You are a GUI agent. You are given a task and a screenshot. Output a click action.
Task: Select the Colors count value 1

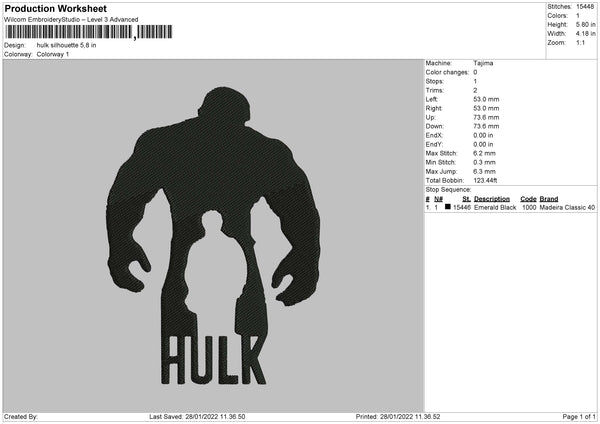pyautogui.click(x=578, y=16)
